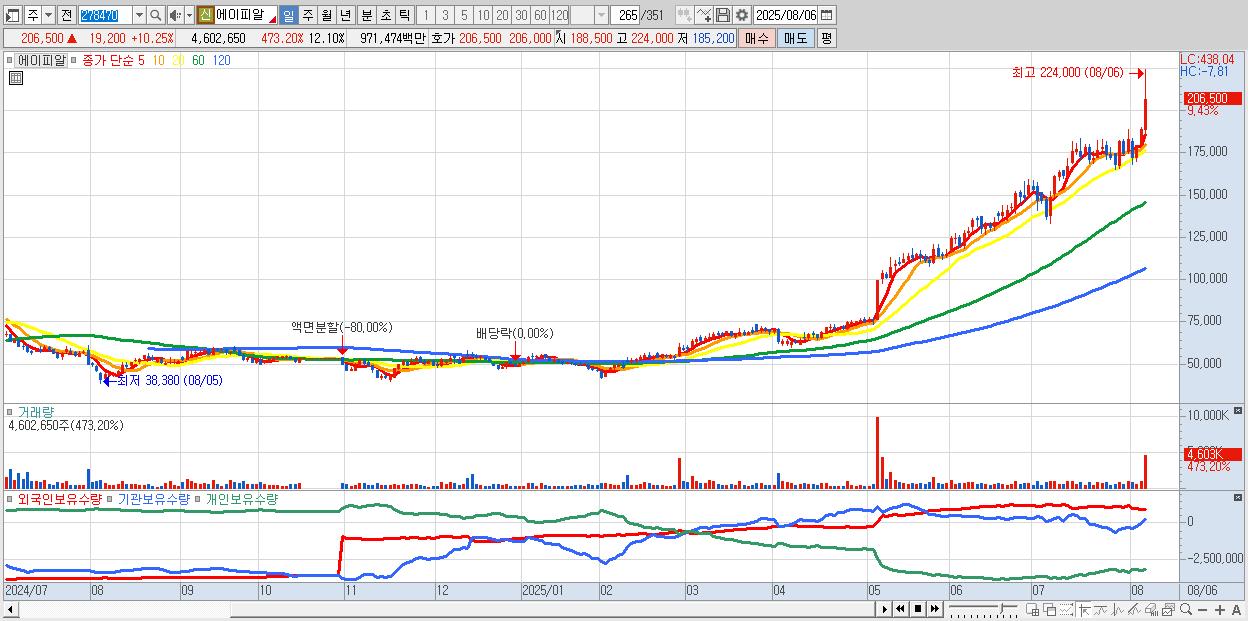Click the letter A text icon at bottom right
1248x621 pixels.
click(x=1237, y=610)
